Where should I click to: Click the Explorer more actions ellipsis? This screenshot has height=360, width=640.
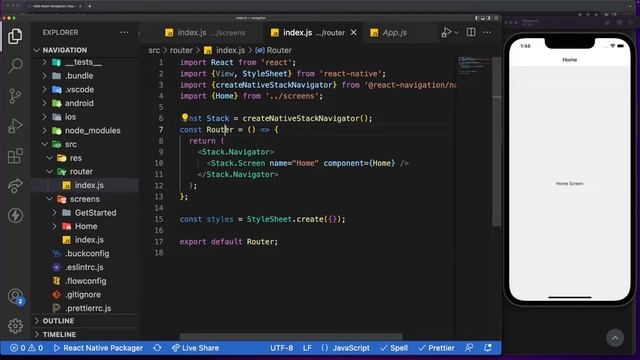coord(124,32)
